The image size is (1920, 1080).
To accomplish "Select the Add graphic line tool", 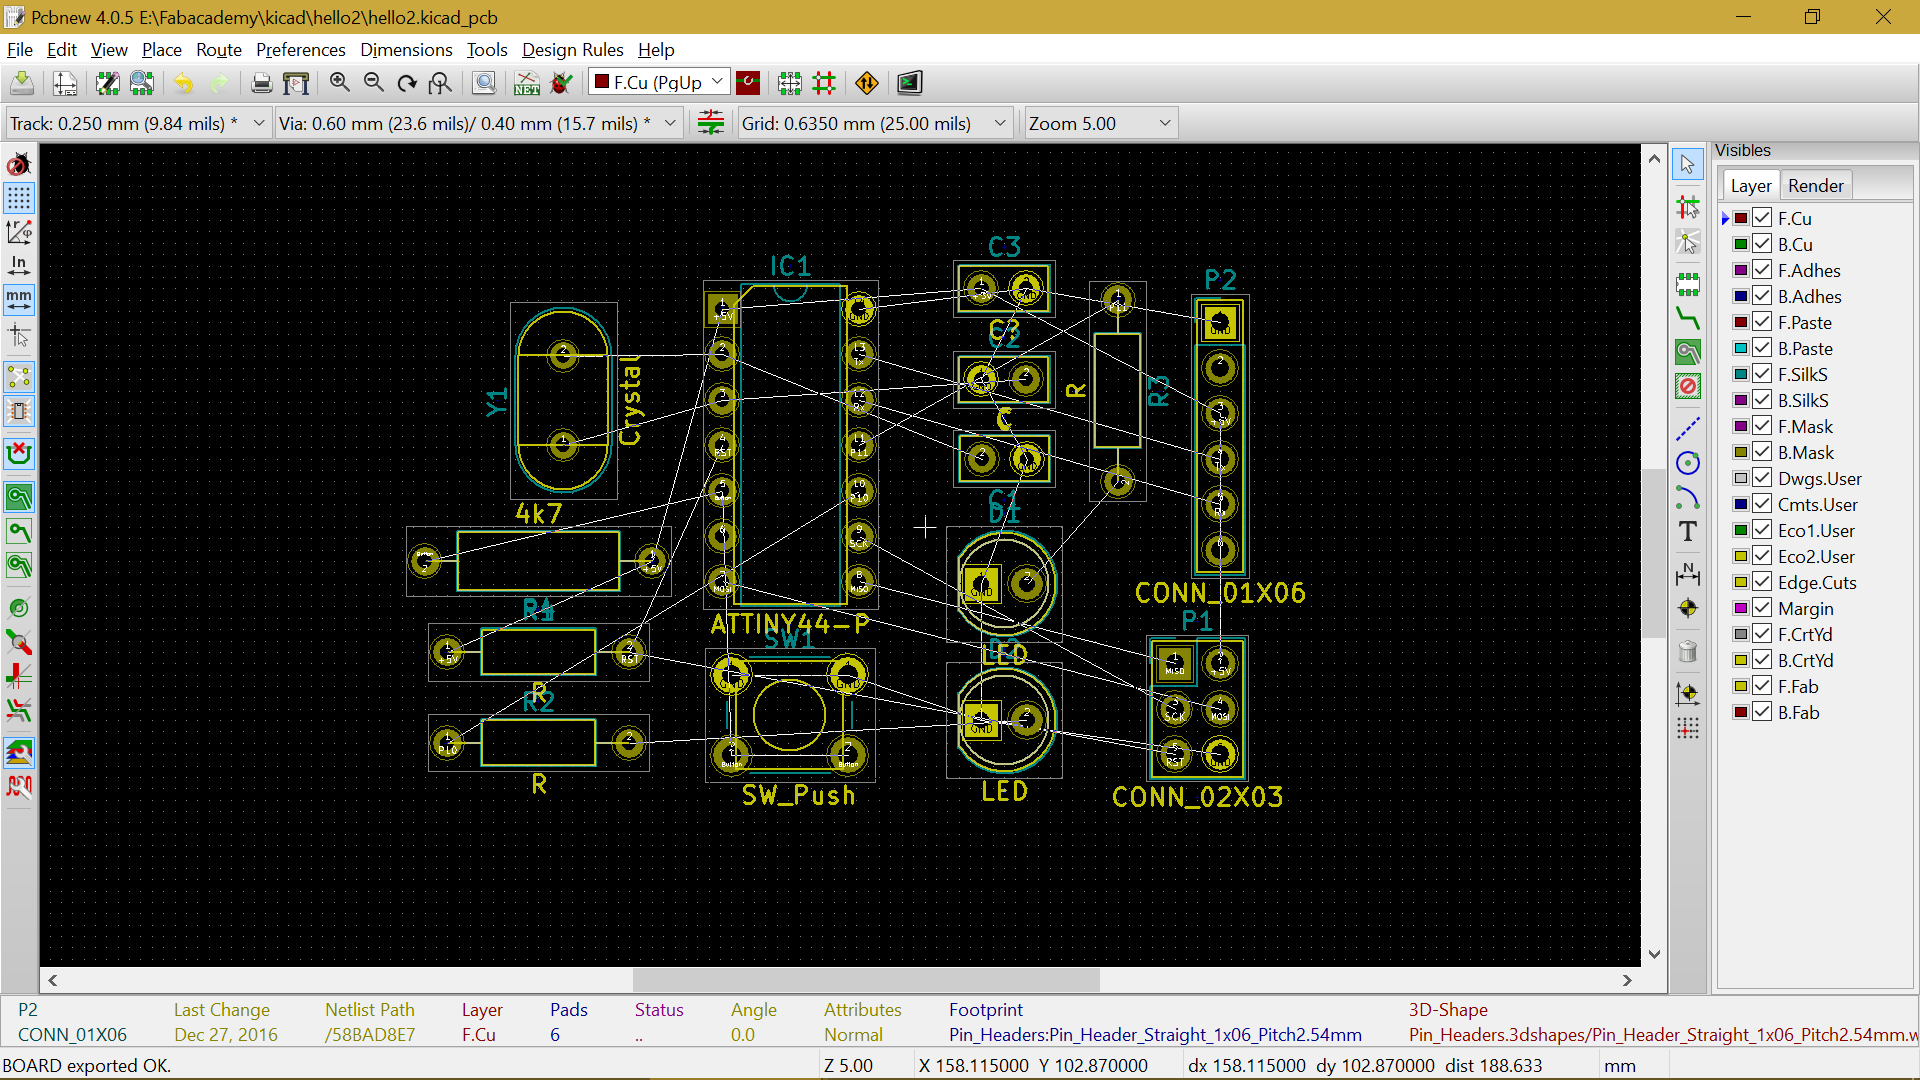I will (x=1688, y=429).
